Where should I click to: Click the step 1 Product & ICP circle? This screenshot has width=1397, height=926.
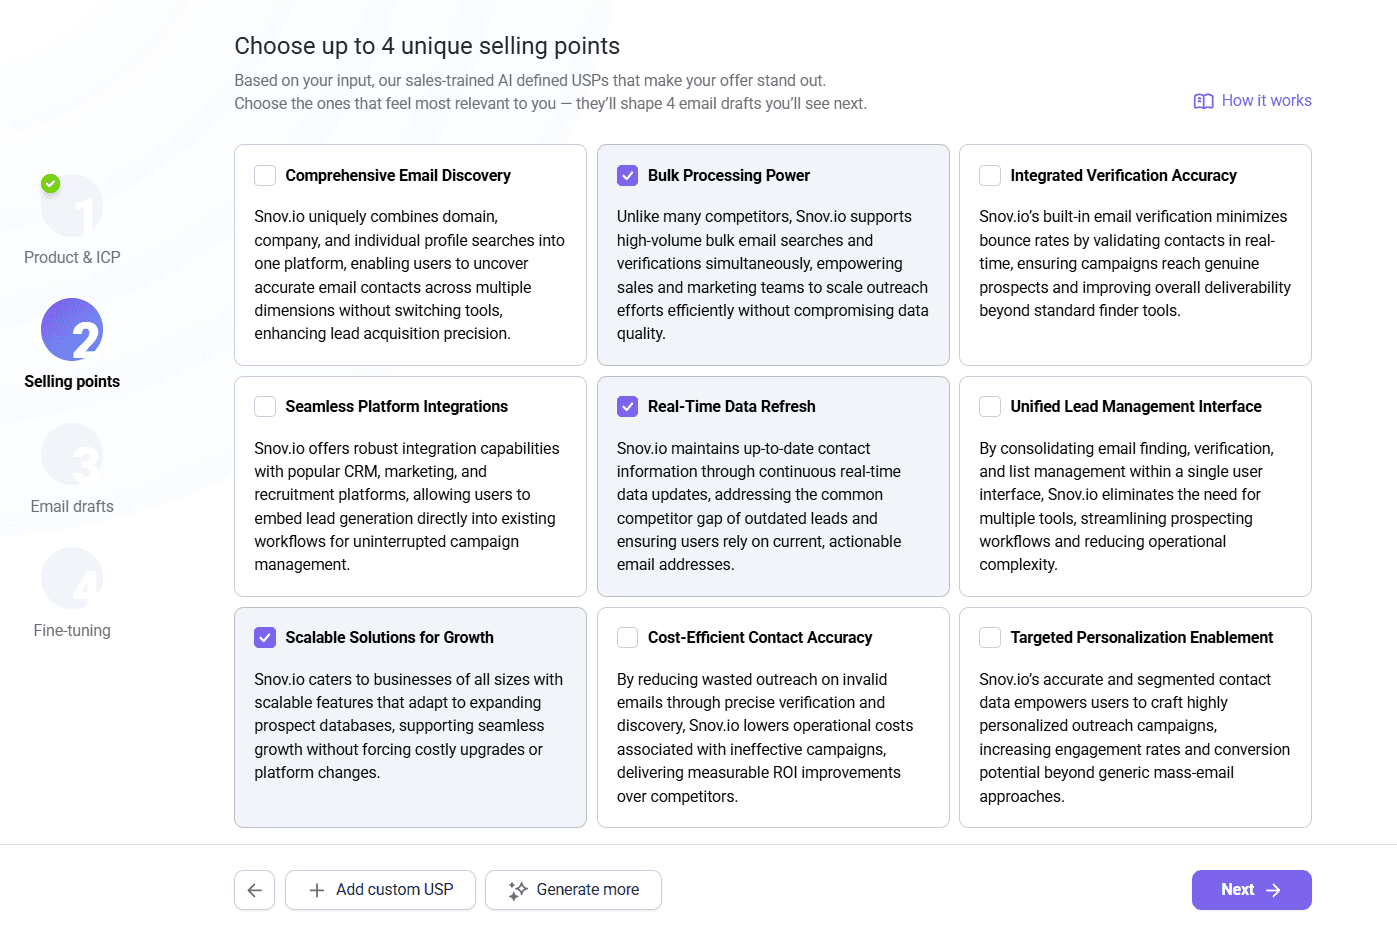point(72,206)
